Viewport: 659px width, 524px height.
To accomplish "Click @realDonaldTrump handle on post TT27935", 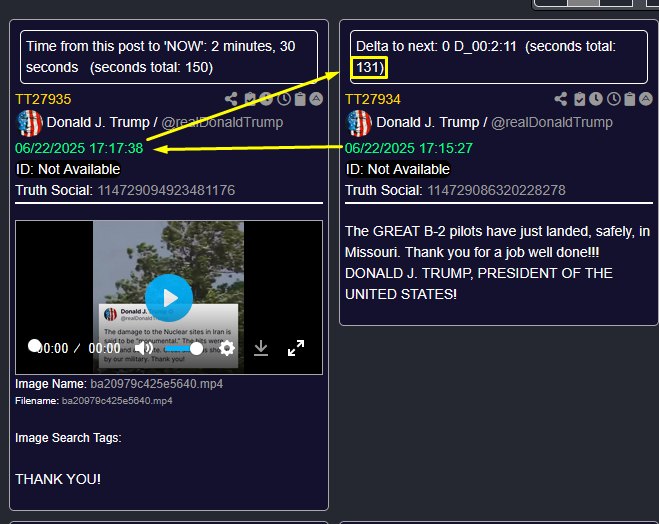I will click(222, 122).
